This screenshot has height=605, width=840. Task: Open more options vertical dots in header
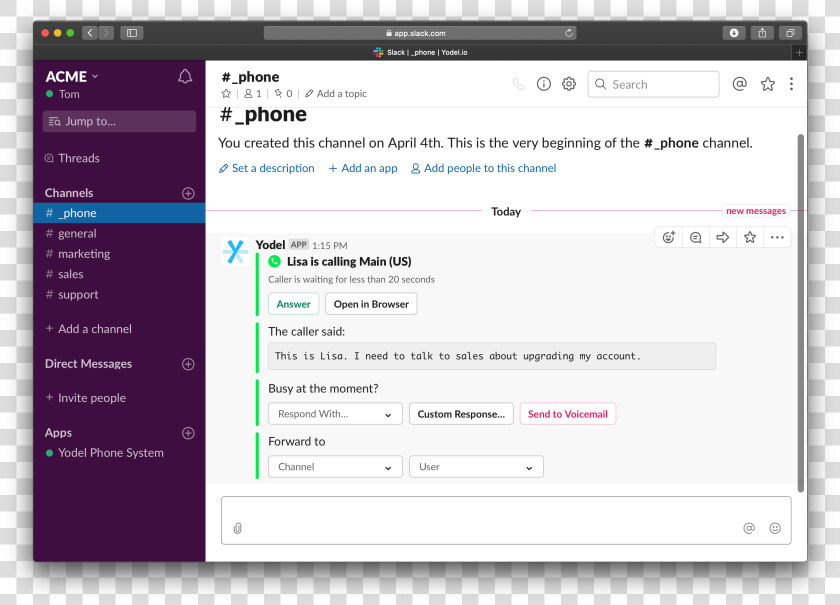click(x=791, y=84)
